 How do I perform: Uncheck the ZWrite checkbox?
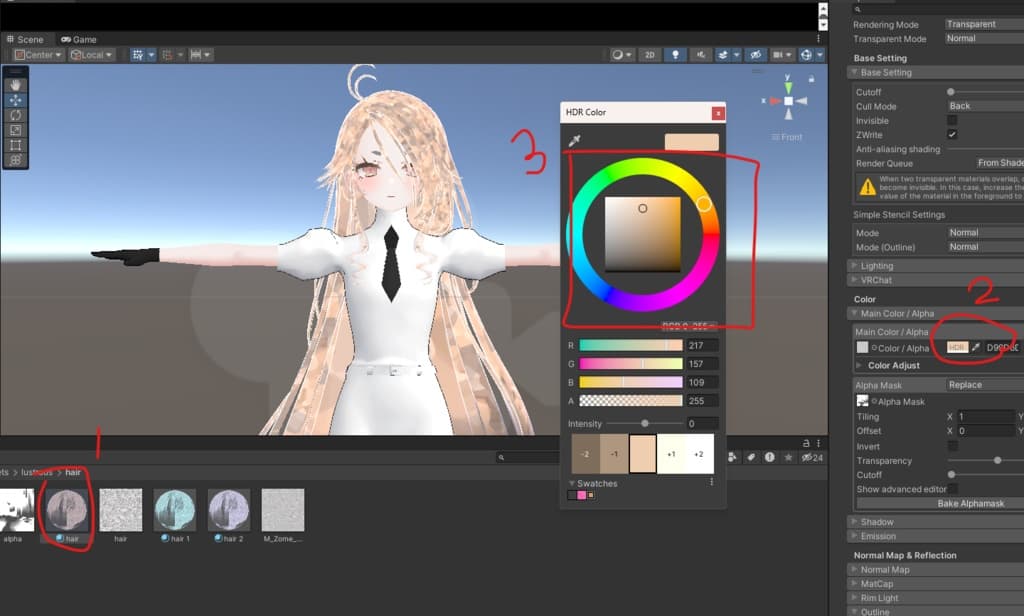pyautogui.click(x=952, y=134)
